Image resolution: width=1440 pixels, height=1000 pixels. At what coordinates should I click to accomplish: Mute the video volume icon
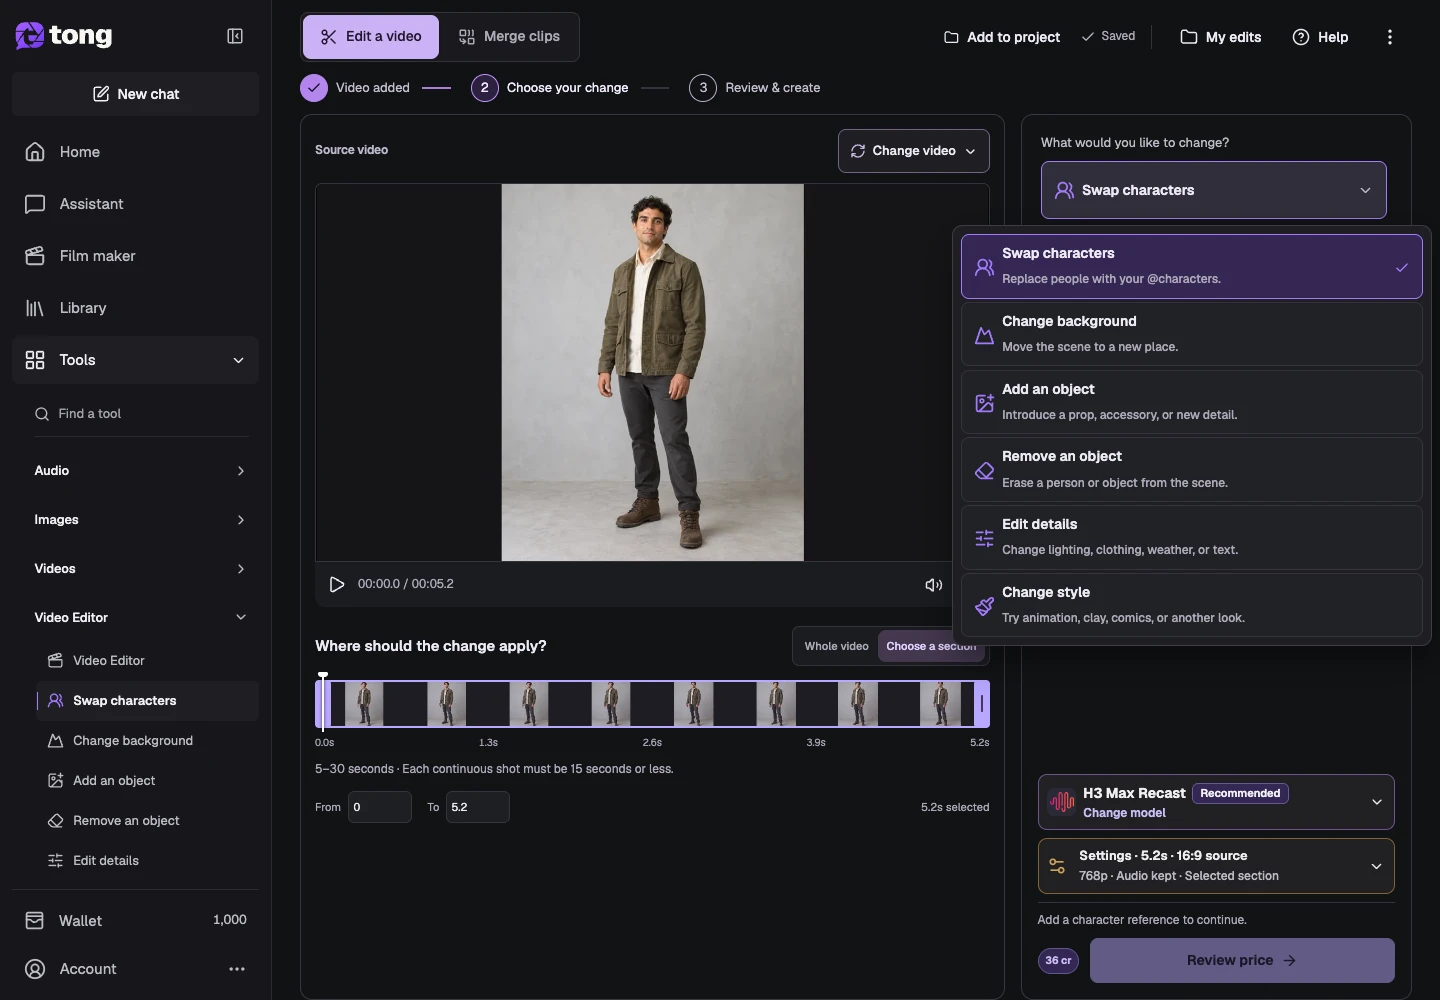point(933,585)
